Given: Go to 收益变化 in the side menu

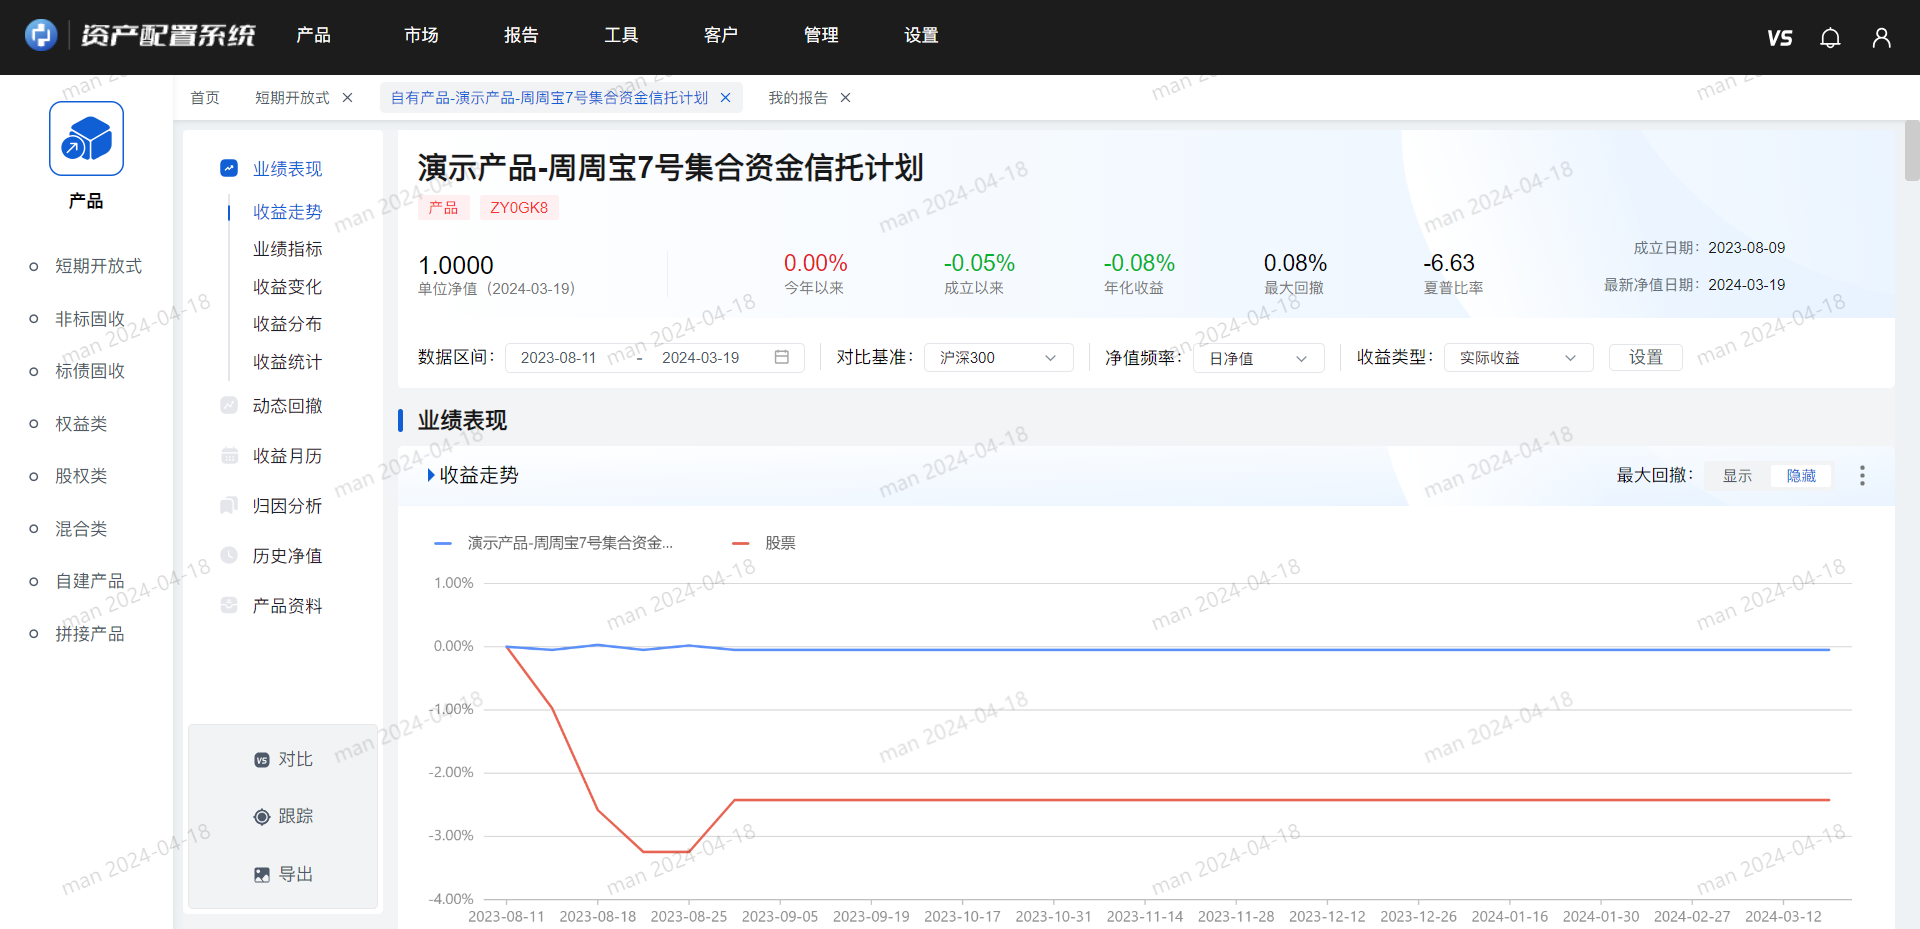Looking at the screenshot, I should tap(287, 287).
